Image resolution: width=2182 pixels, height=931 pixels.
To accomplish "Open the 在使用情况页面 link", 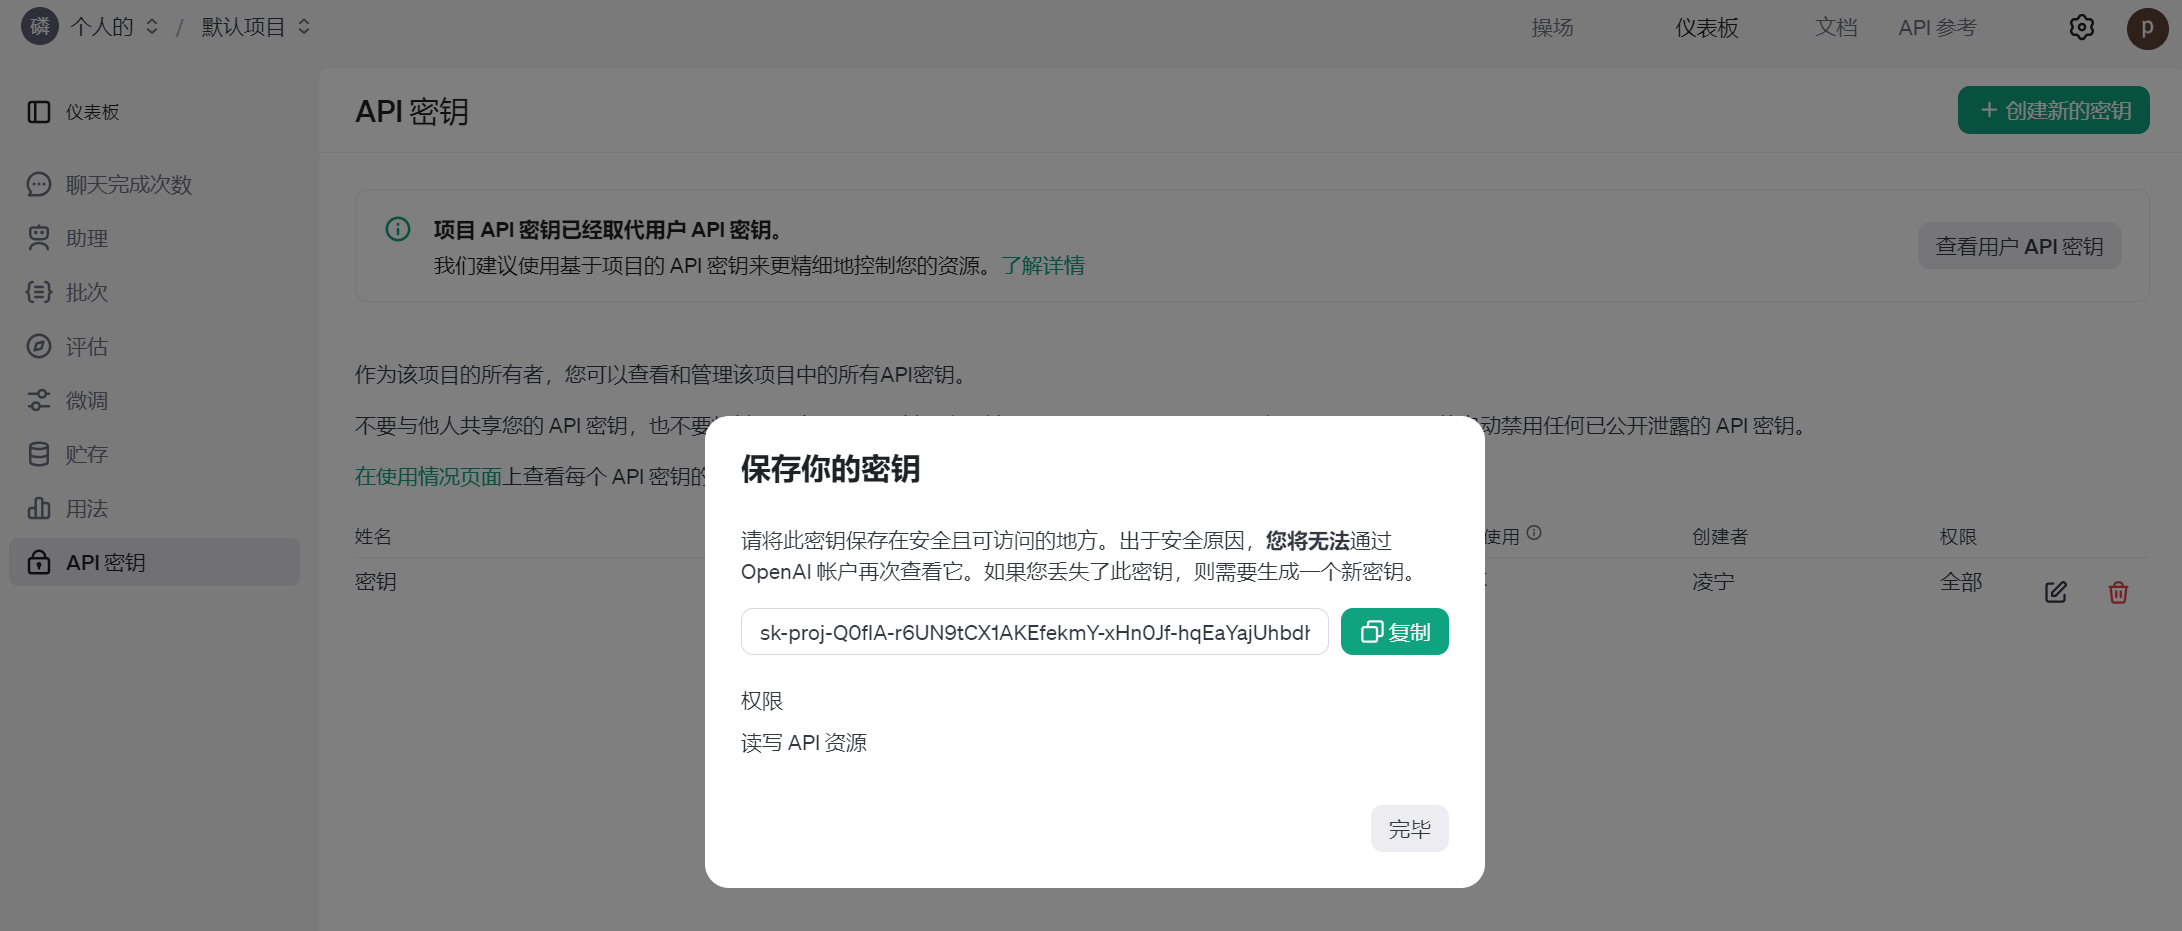I will click(x=428, y=477).
